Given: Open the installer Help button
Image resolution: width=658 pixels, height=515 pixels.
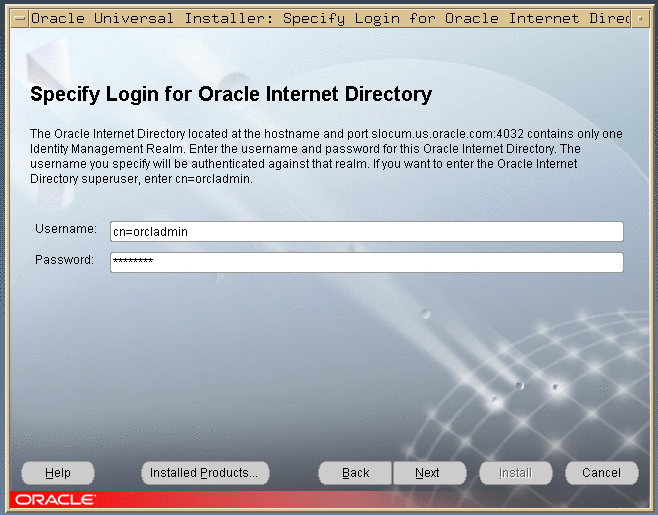Looking at the screenshot, I should click(x=58, y=473).
